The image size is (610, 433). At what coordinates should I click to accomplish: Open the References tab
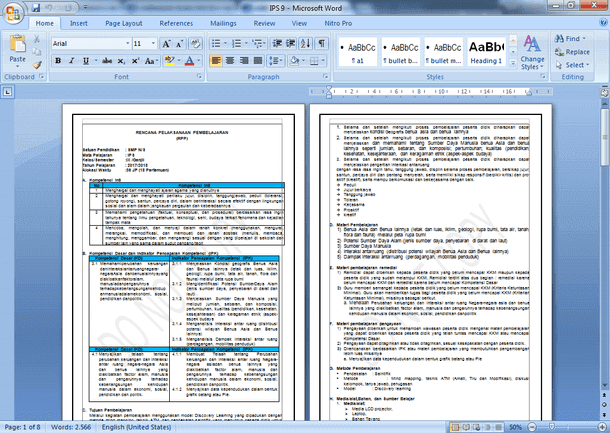click(176, 23)
